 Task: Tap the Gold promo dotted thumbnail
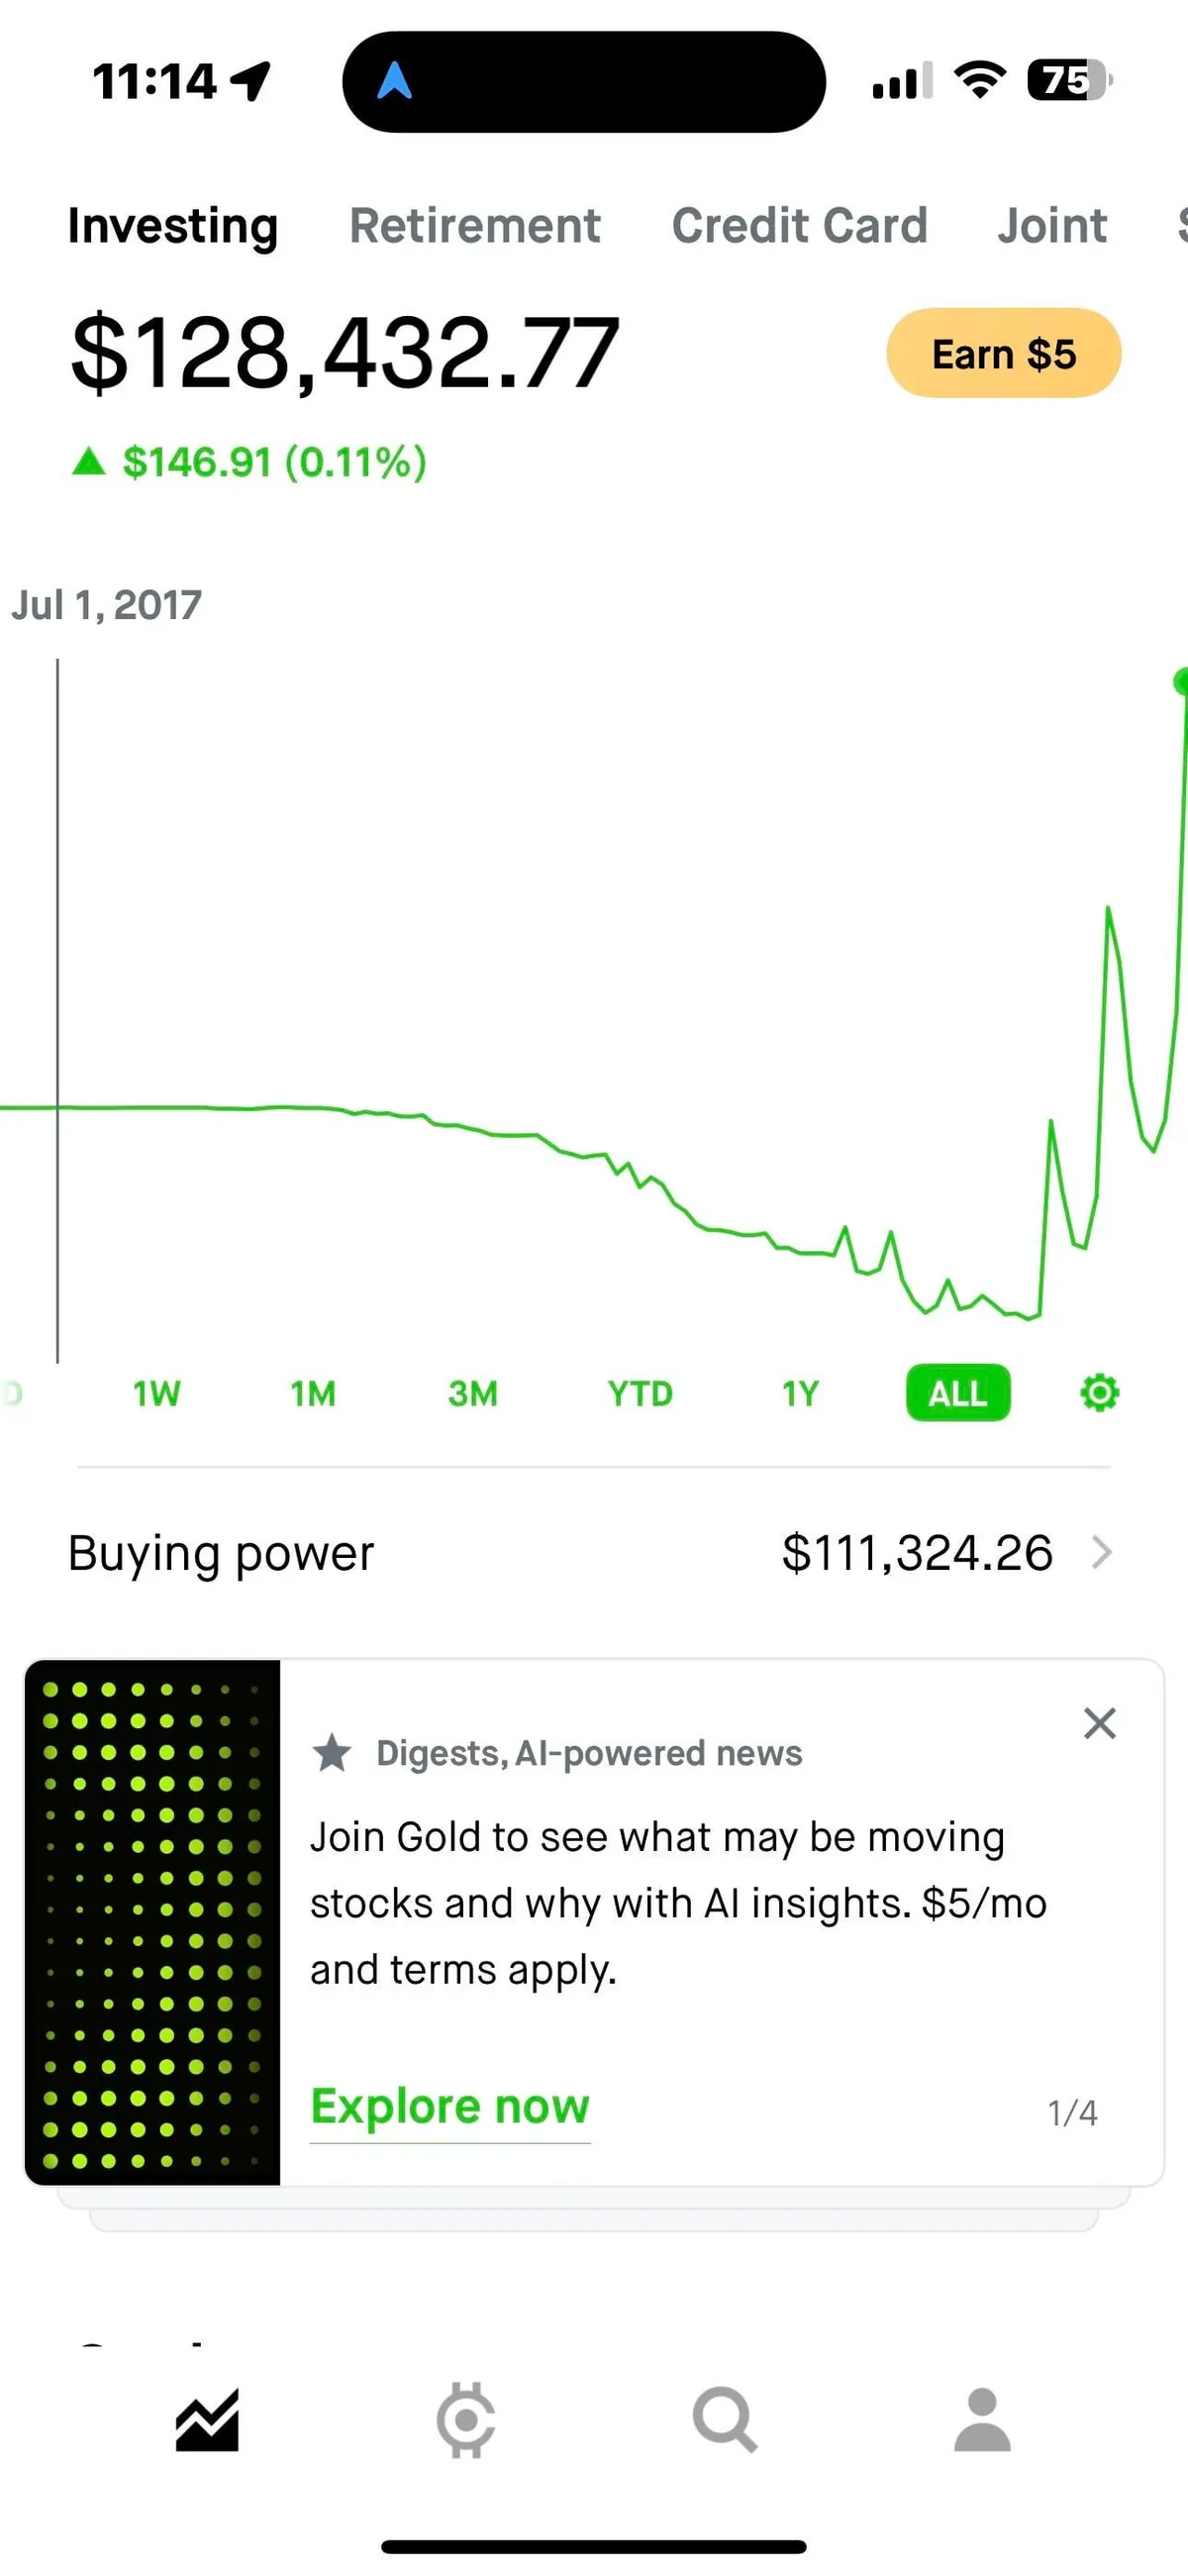point(153,1921)
